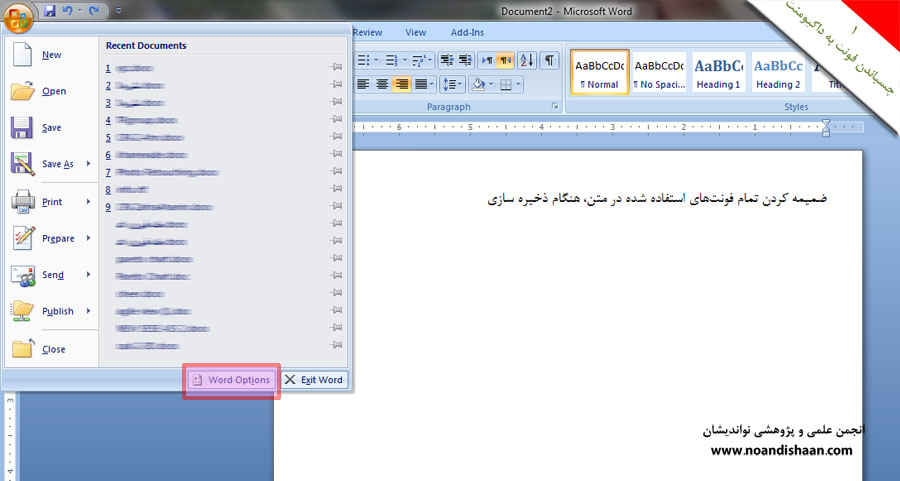
Task: Open the Paragraph dialog launcher
Action: 555,106
